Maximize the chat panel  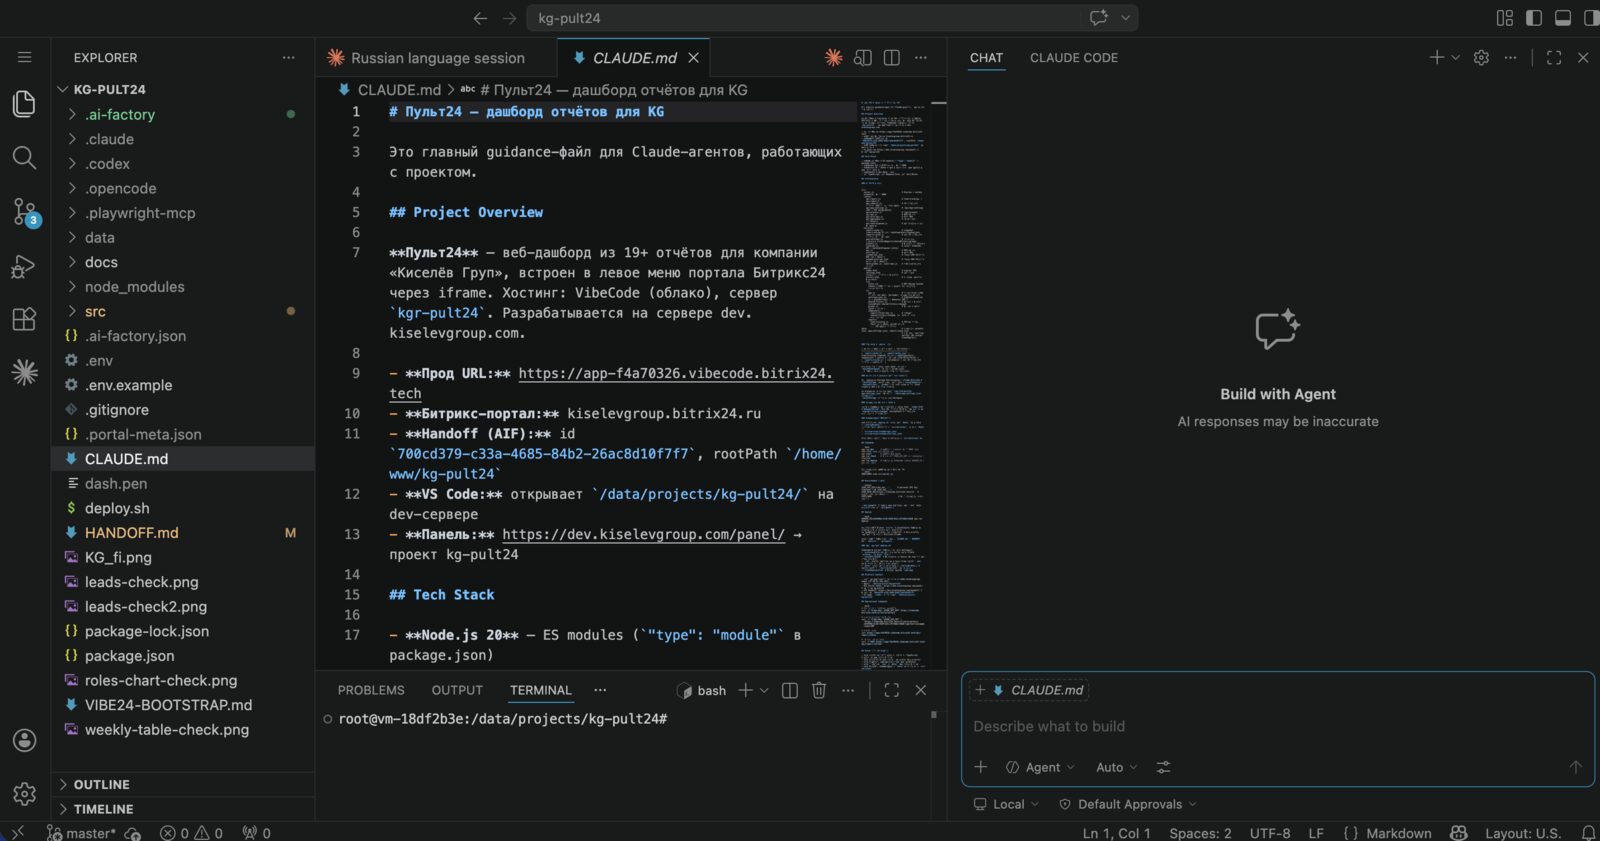(x=1554, y=58)
